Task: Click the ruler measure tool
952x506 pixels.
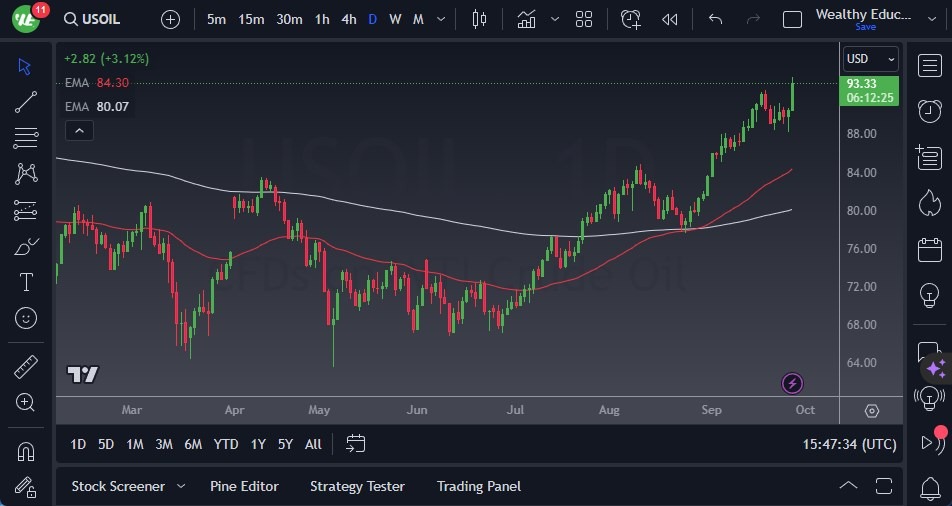Action: click(26, 367)
